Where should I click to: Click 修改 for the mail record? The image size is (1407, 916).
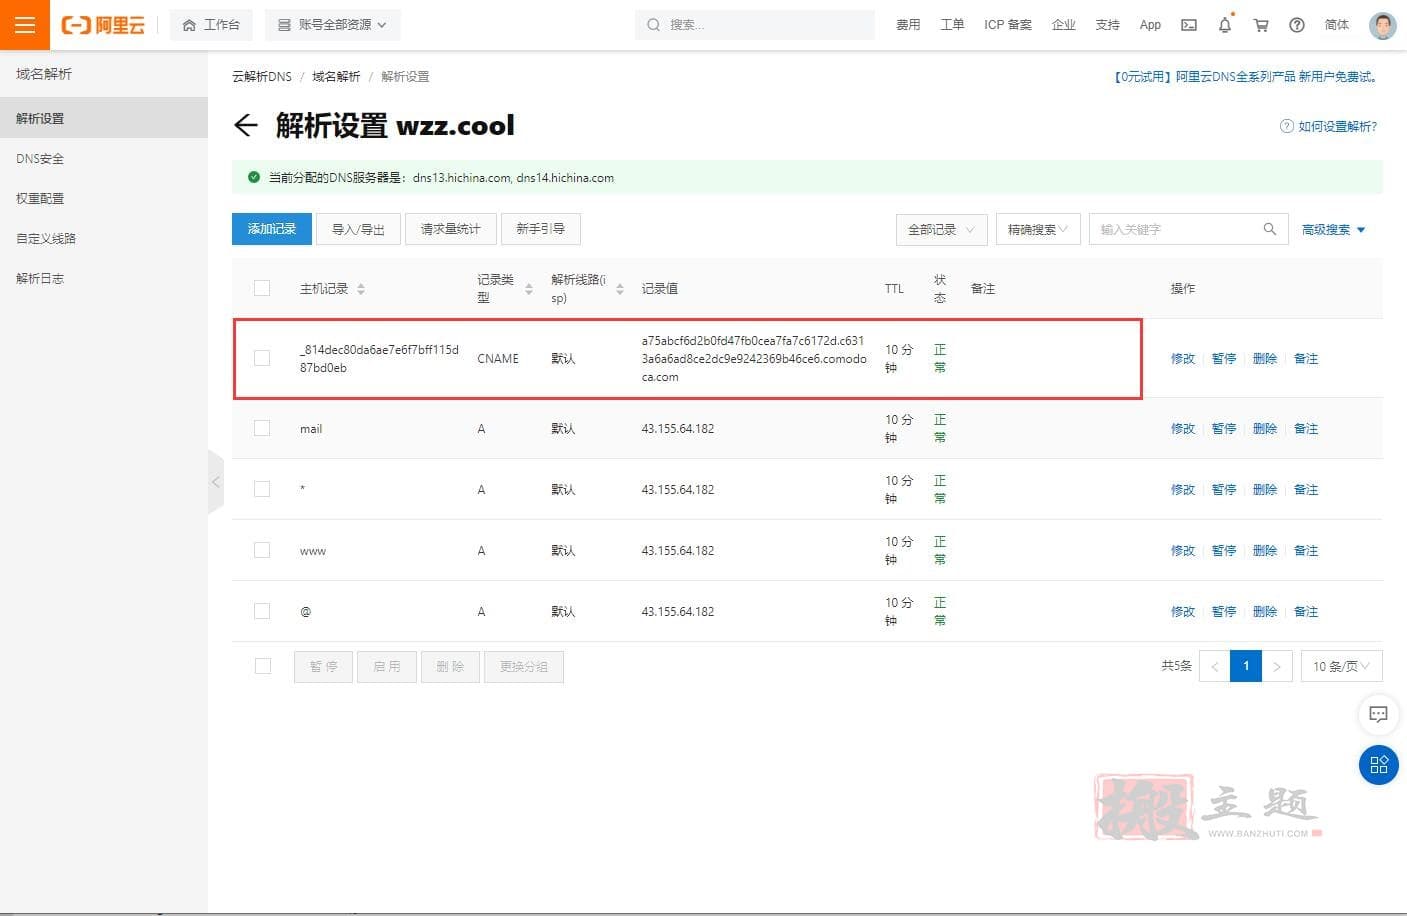click(1183, 428)
